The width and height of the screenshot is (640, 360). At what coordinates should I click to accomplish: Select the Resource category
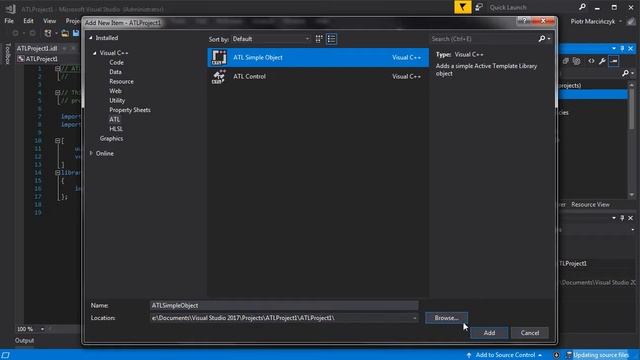point(121,81)
